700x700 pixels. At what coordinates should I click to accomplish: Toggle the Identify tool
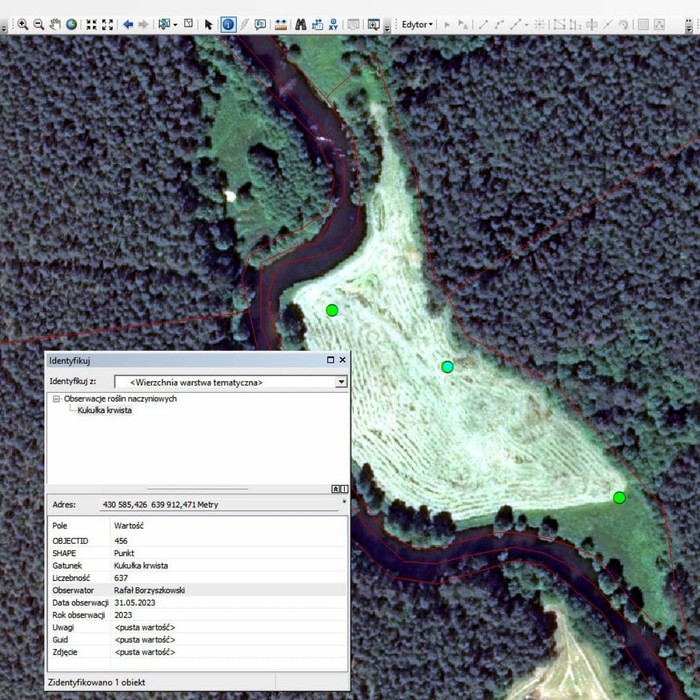228,24
